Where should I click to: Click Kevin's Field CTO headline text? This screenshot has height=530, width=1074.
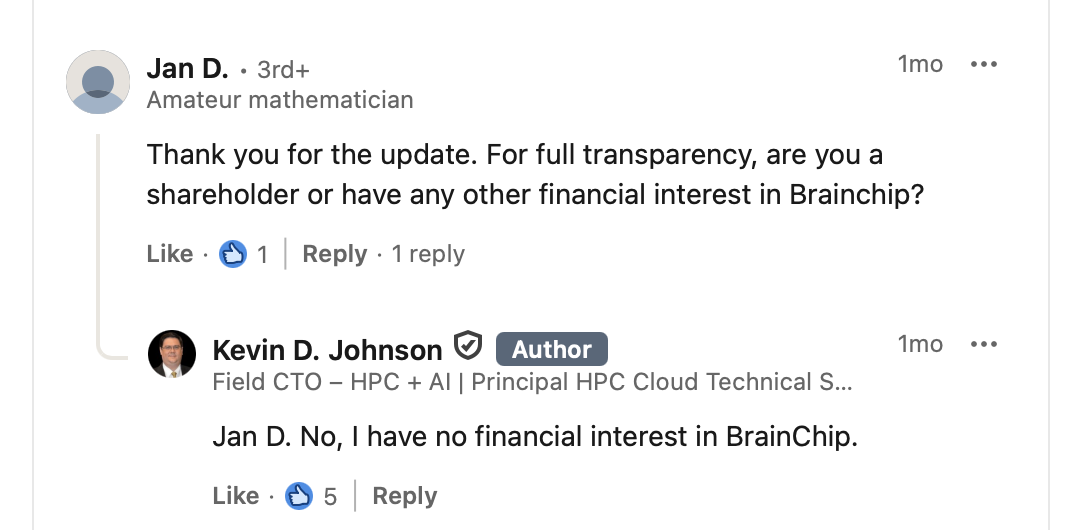coord(532,382)
